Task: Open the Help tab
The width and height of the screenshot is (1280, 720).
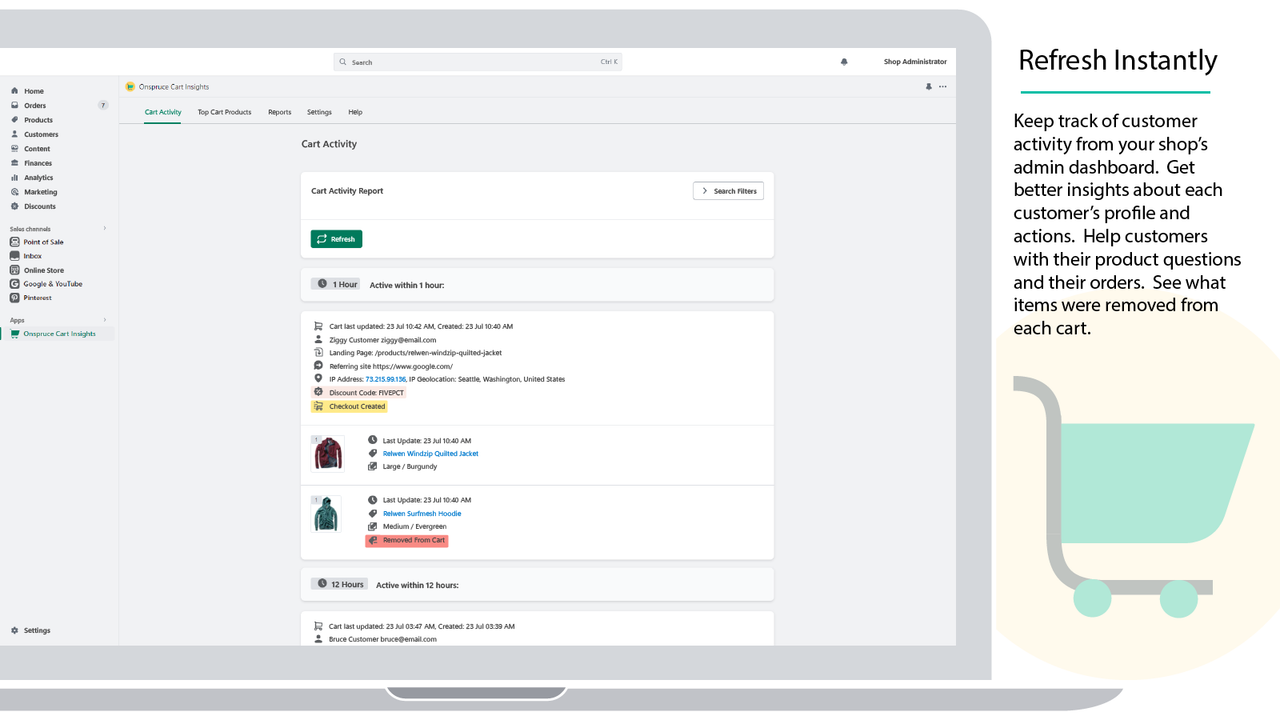Action: tap(355, 112)
